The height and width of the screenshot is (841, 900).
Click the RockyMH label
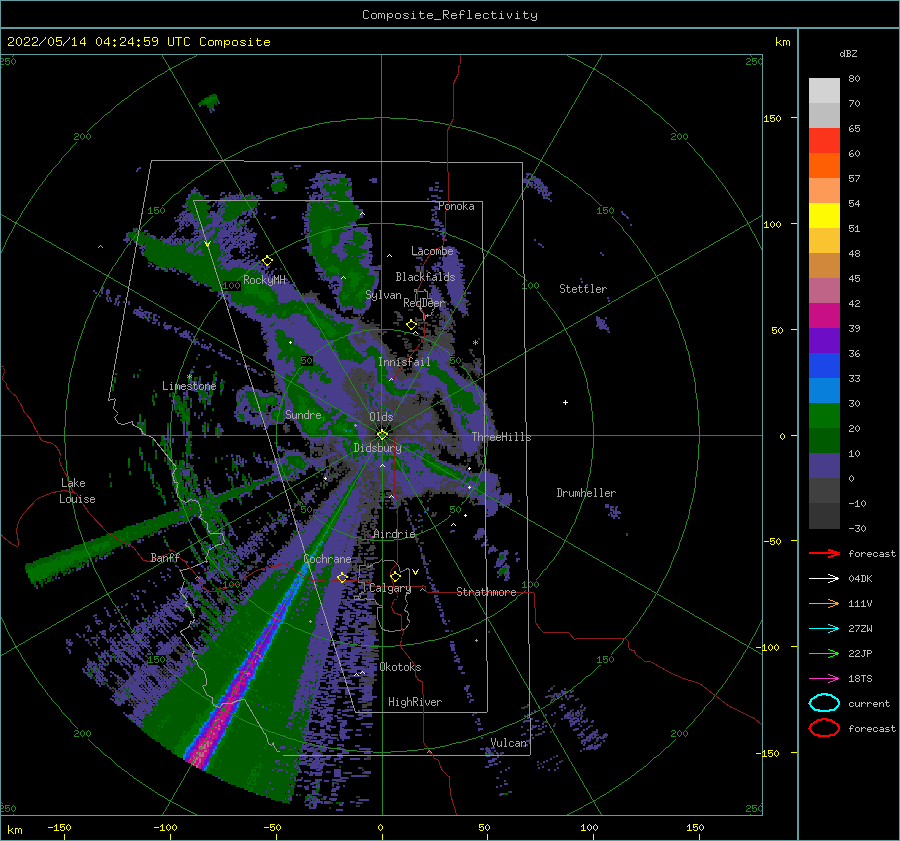pyautogui.click(x=264, y=280)
